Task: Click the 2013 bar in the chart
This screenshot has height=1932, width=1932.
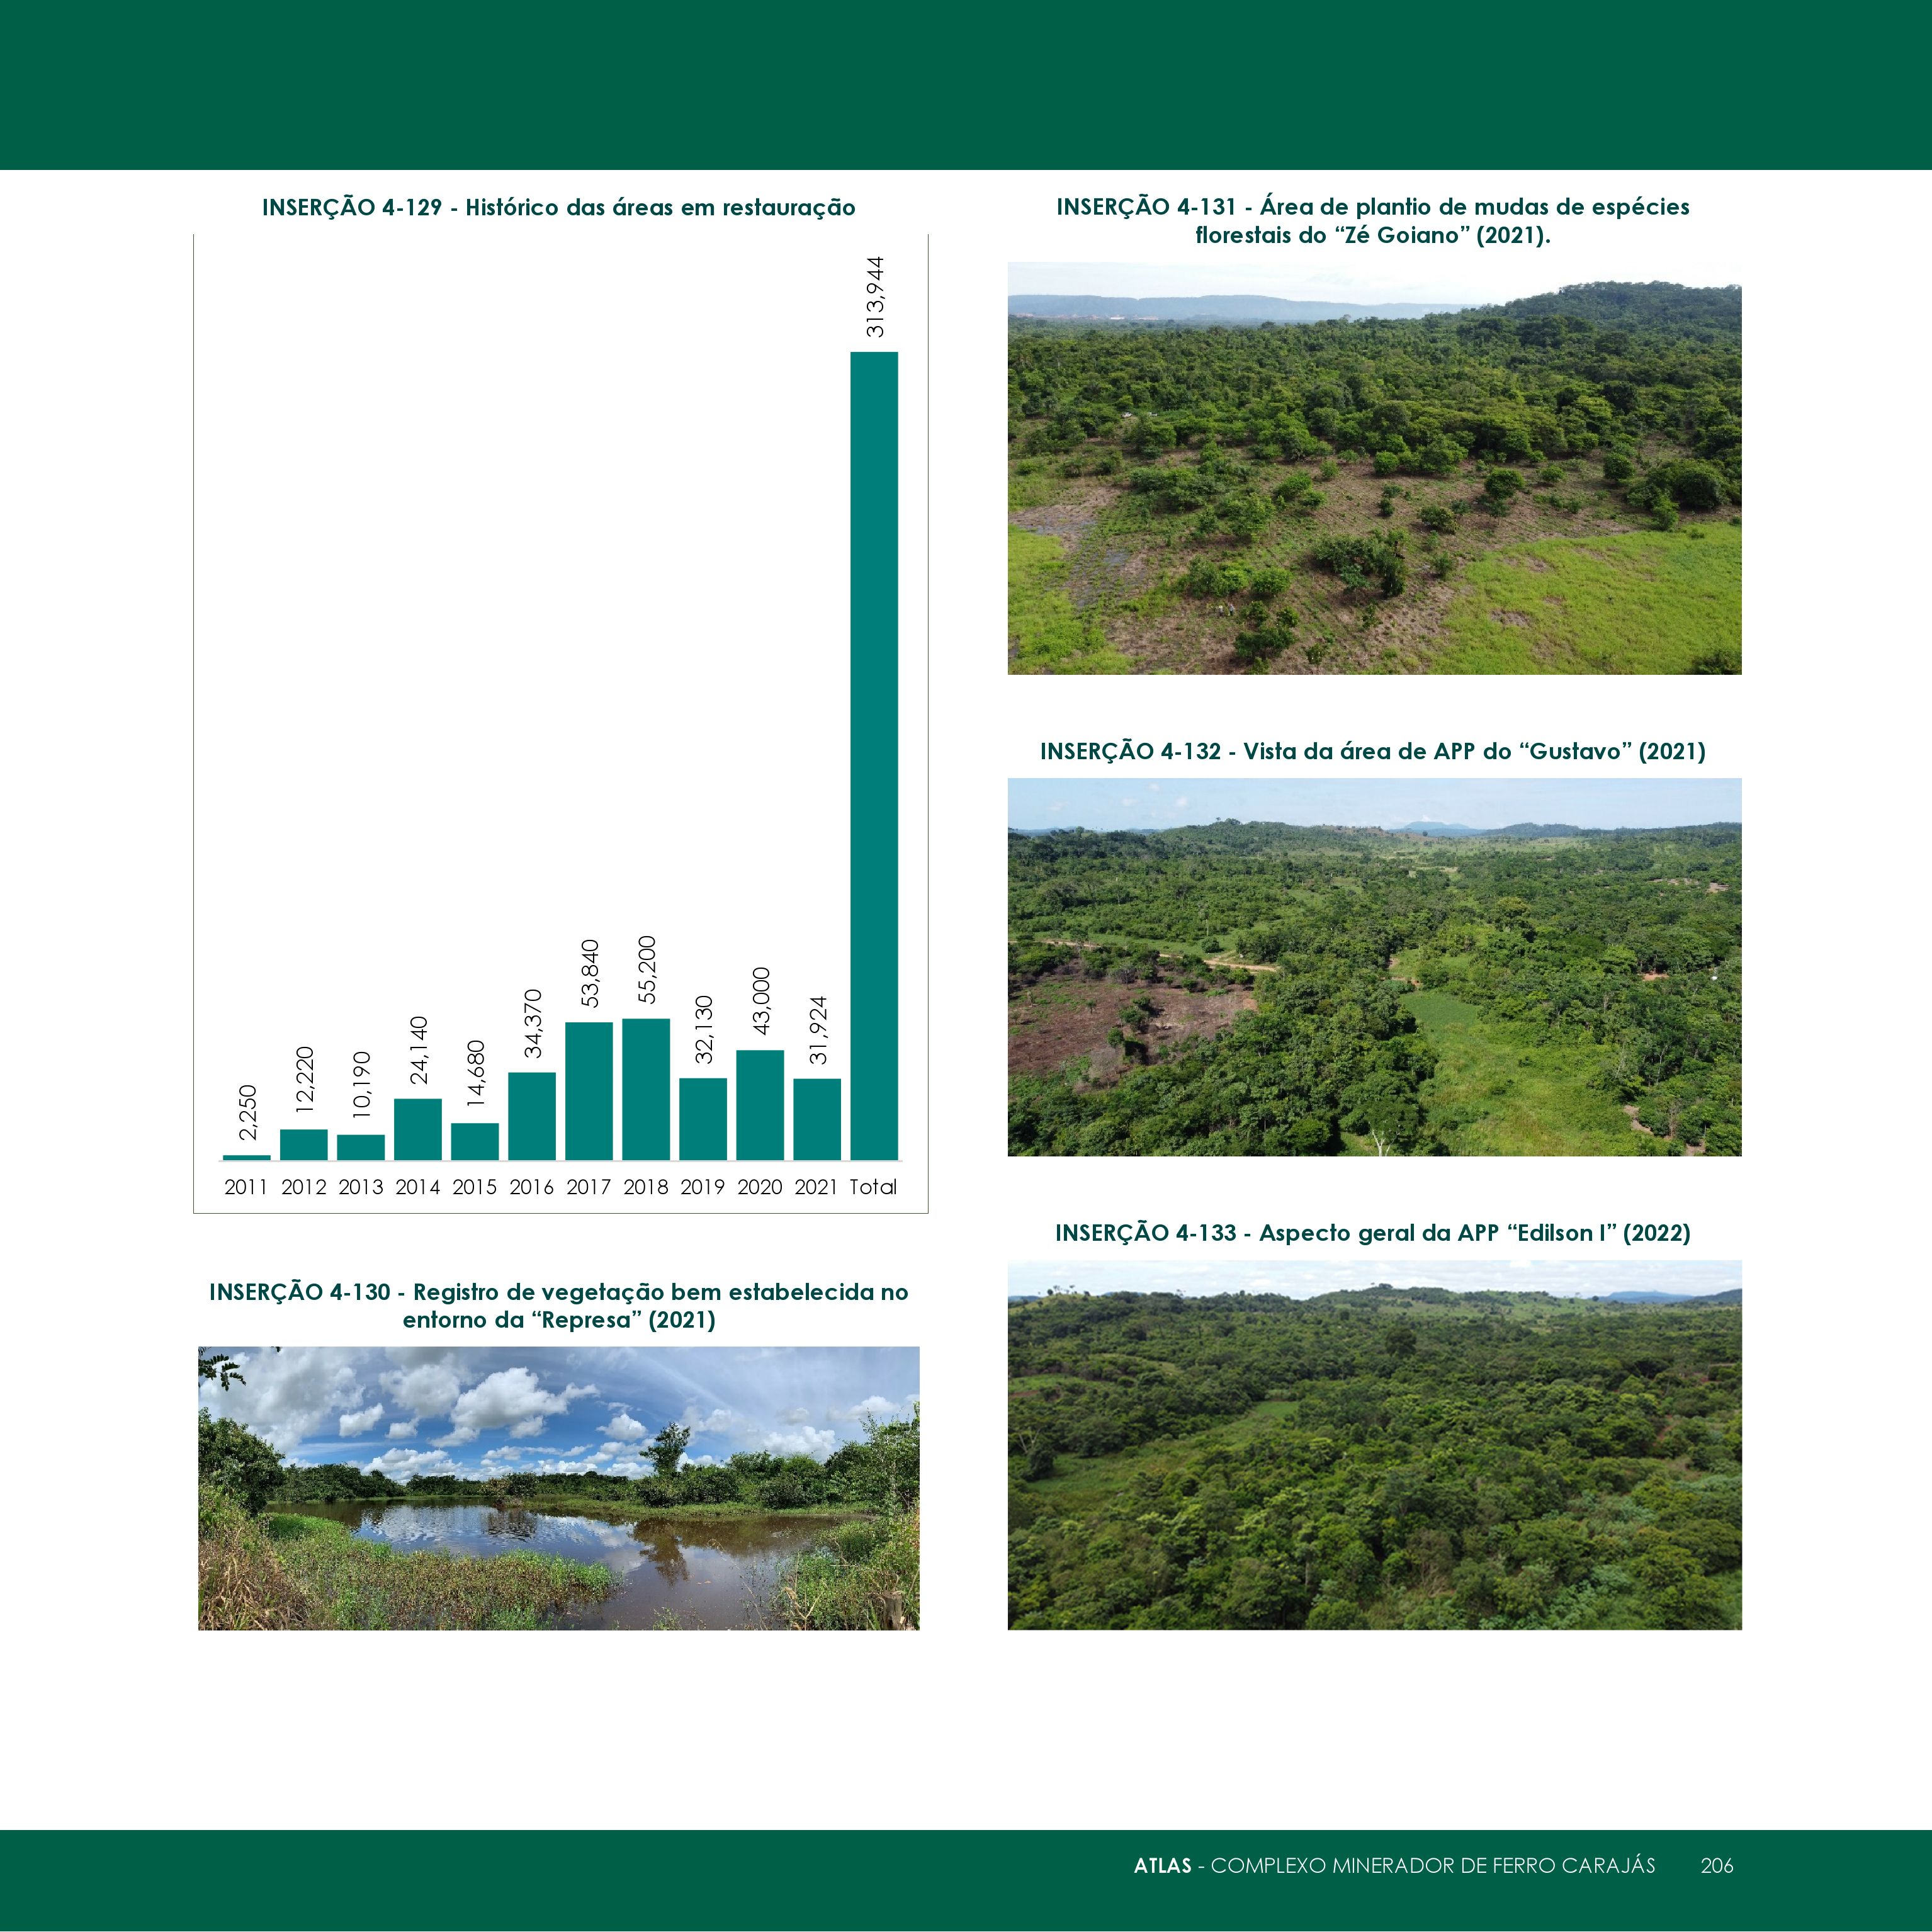Action: (361, 1147)
